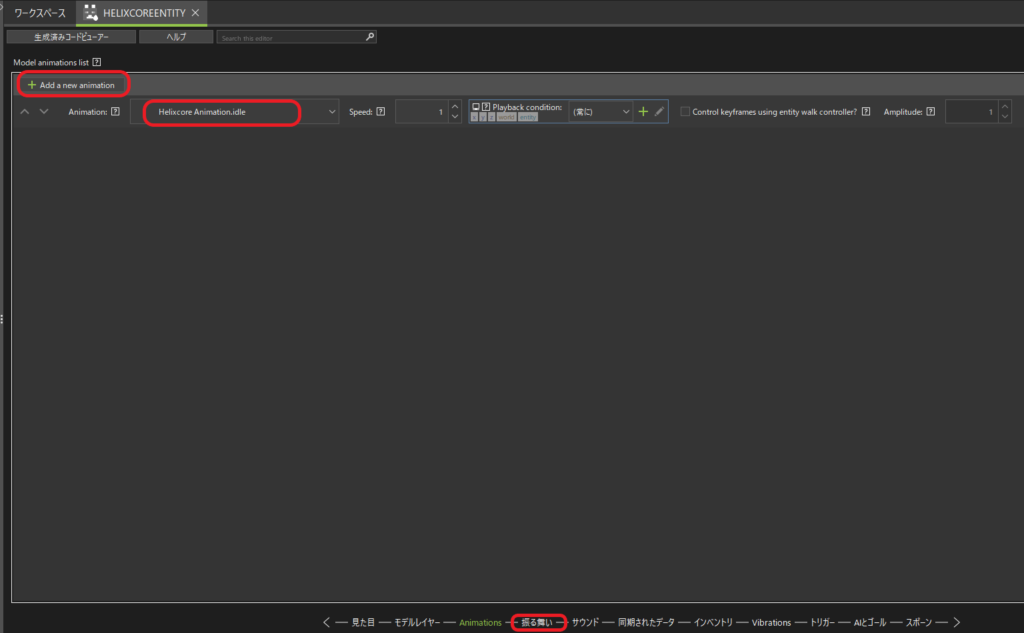Decrease the Amplitude value with the down stepper
The width and height of the screenshot is (1024, 633).
click(1004, 117)
